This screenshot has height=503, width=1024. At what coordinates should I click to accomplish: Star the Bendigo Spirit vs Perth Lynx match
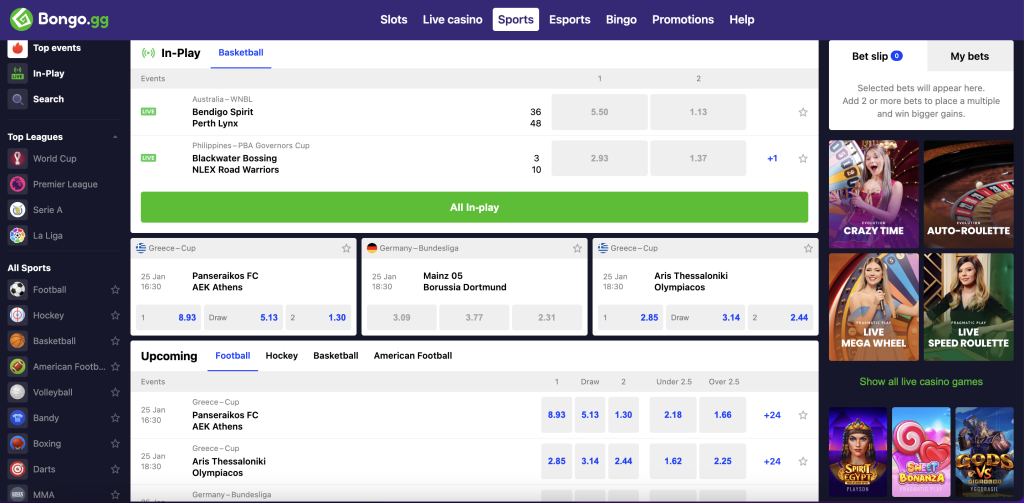click(803, 112)
